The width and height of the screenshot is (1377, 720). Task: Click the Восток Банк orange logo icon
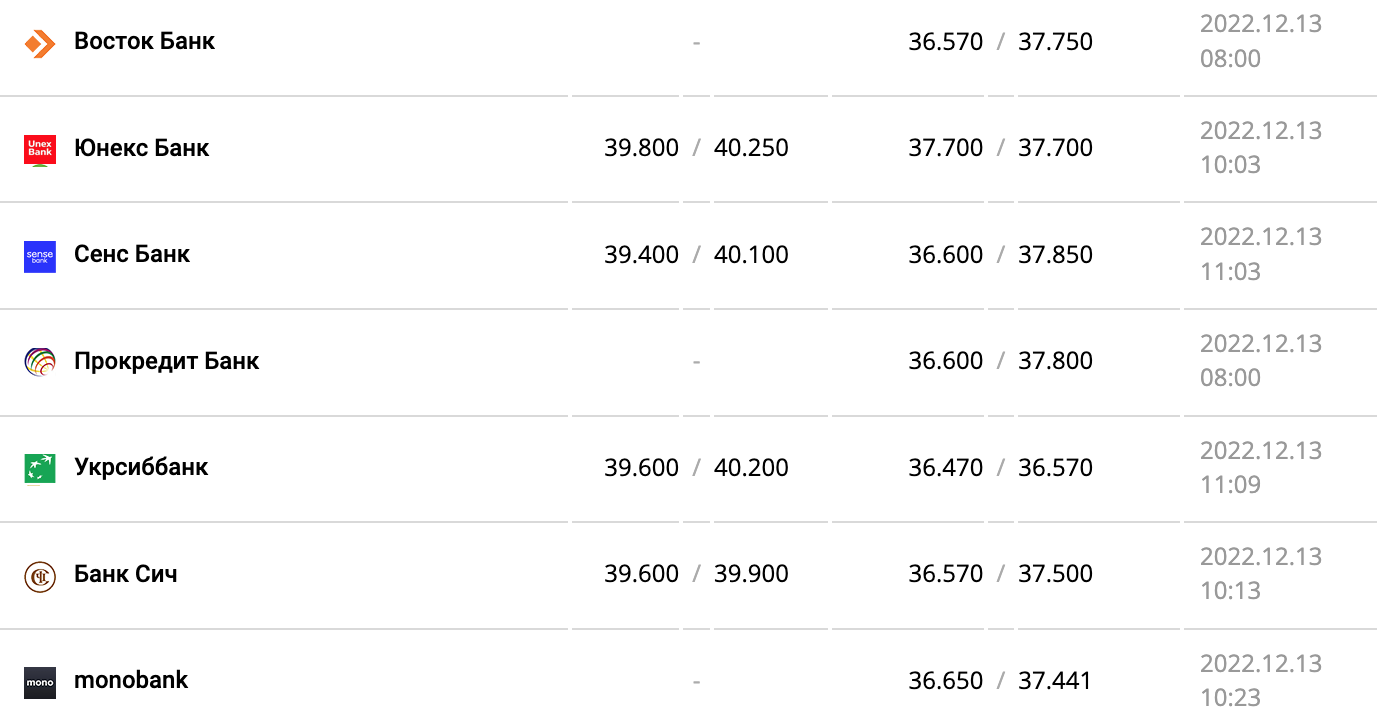pyautogui.click(x=40, y=42)
